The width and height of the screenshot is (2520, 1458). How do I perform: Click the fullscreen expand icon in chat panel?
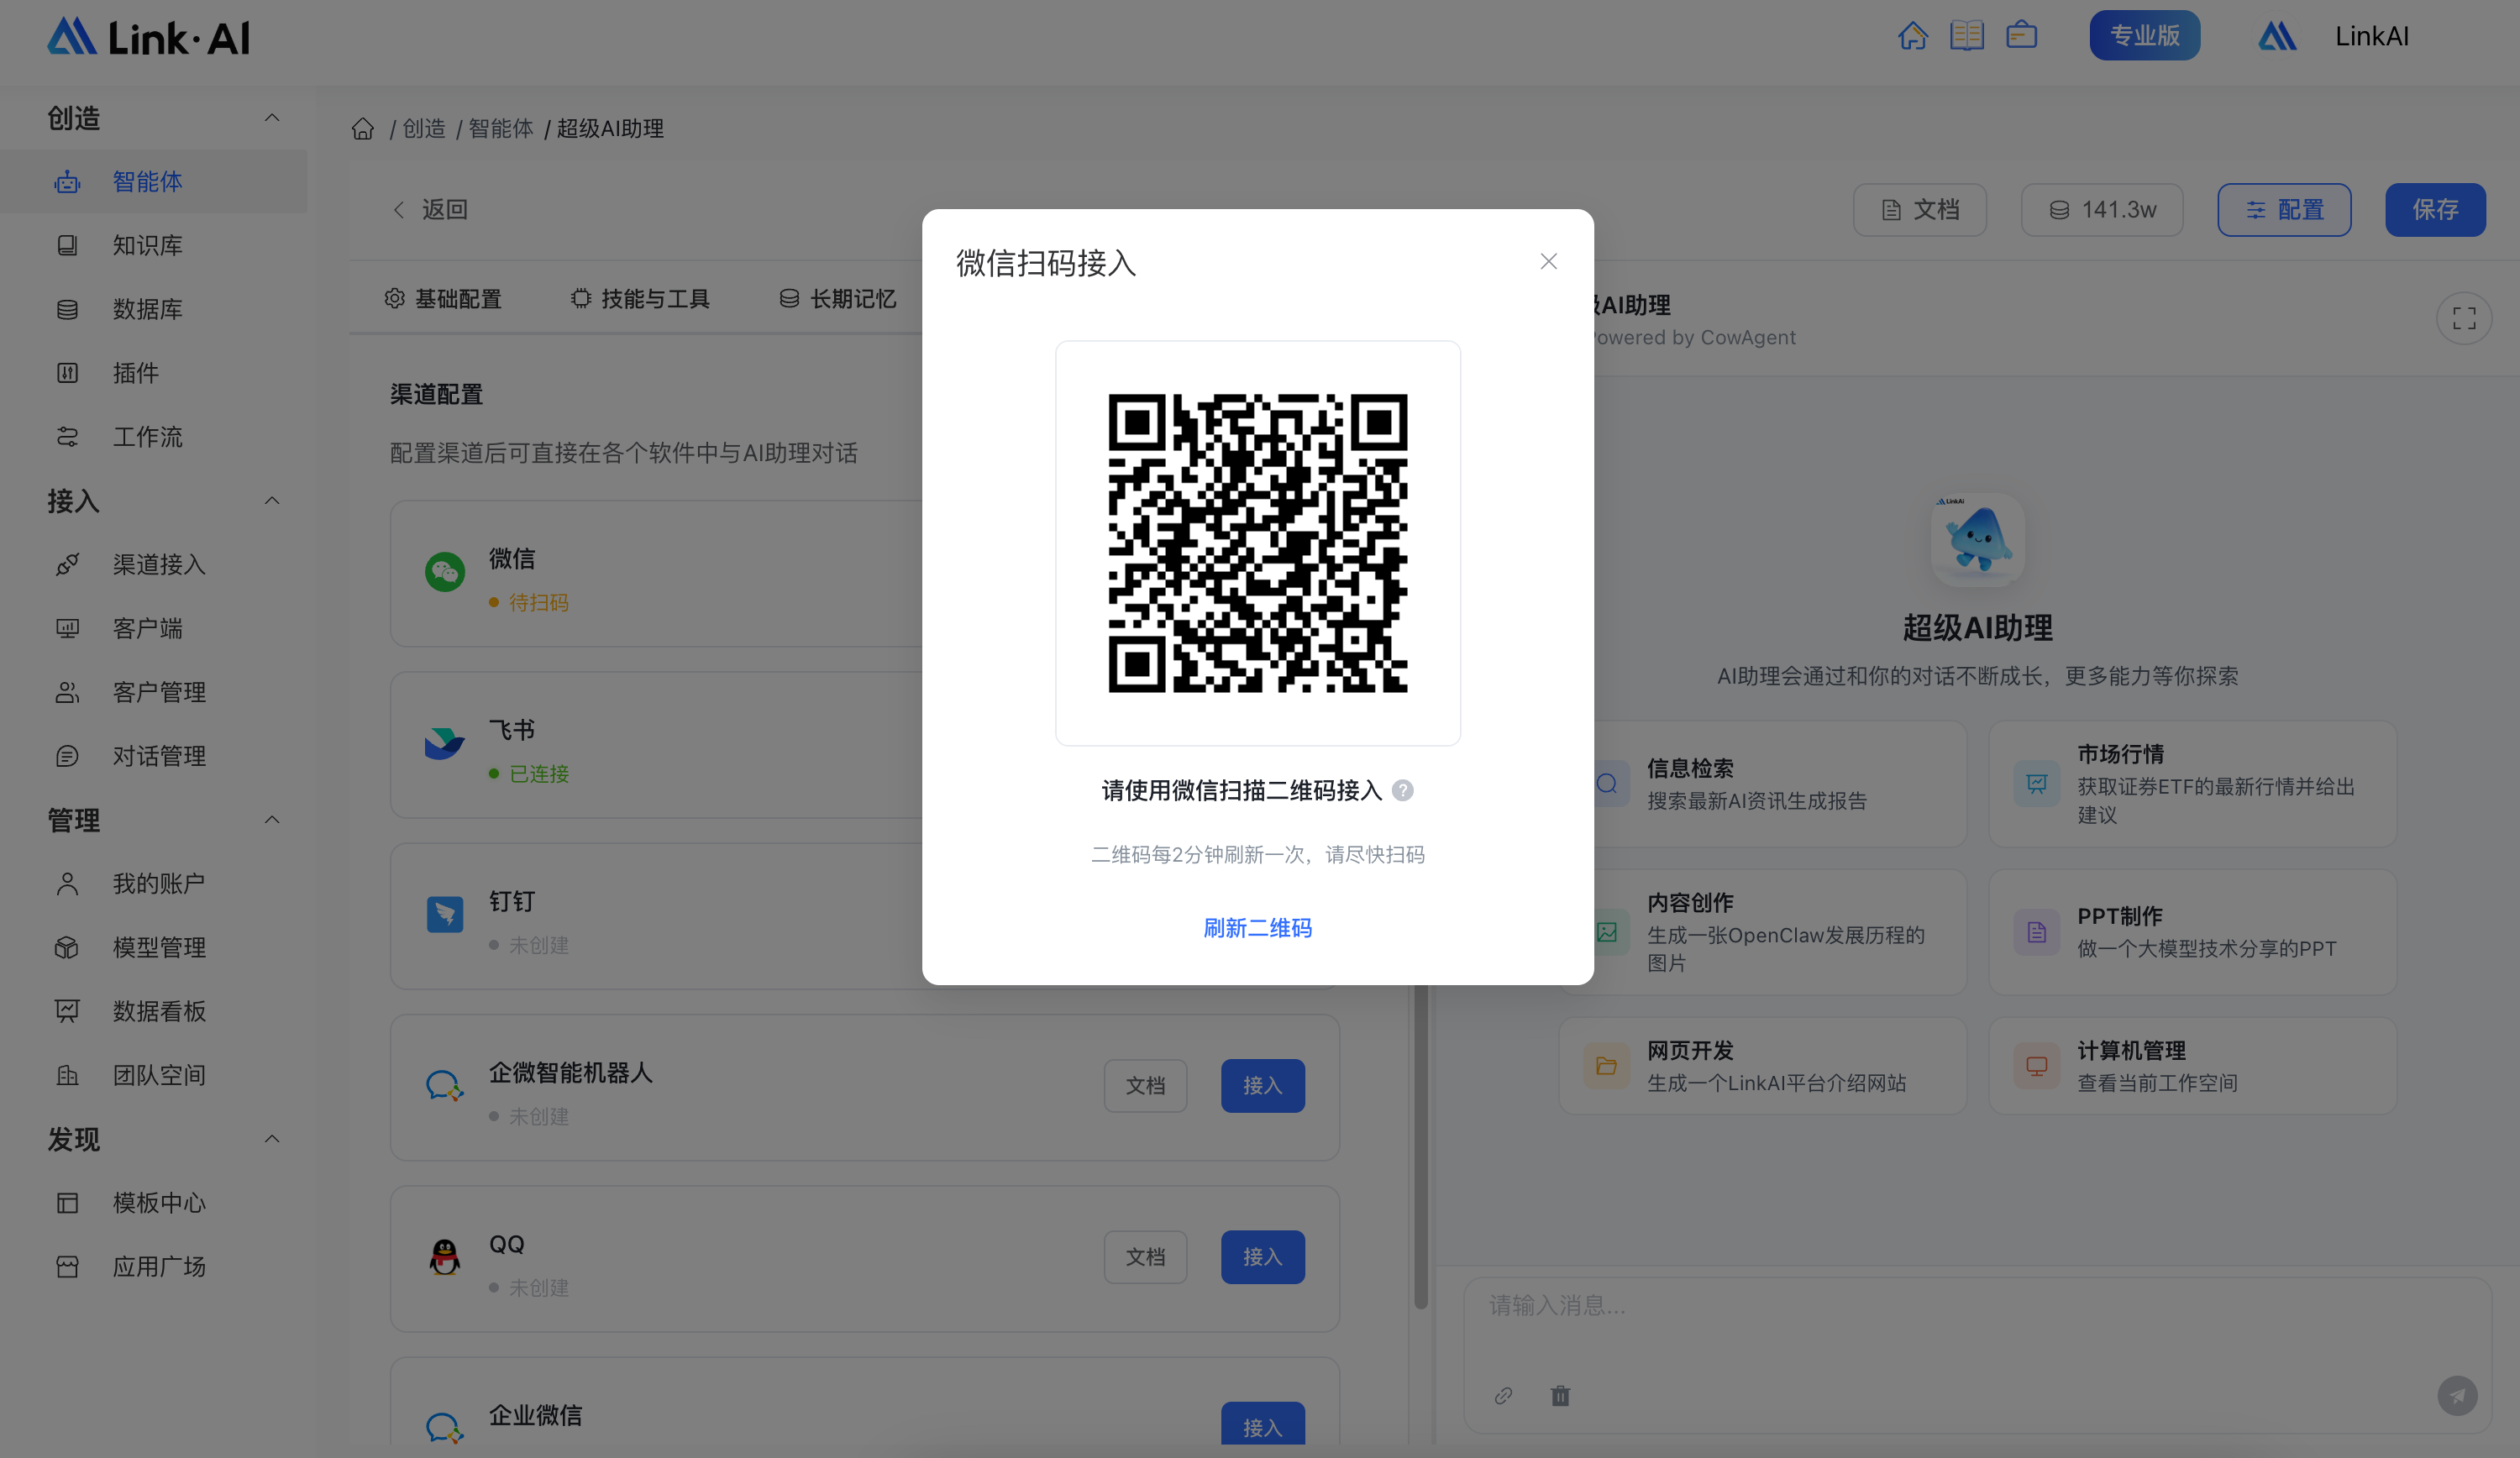click(x=2463, y=318)
